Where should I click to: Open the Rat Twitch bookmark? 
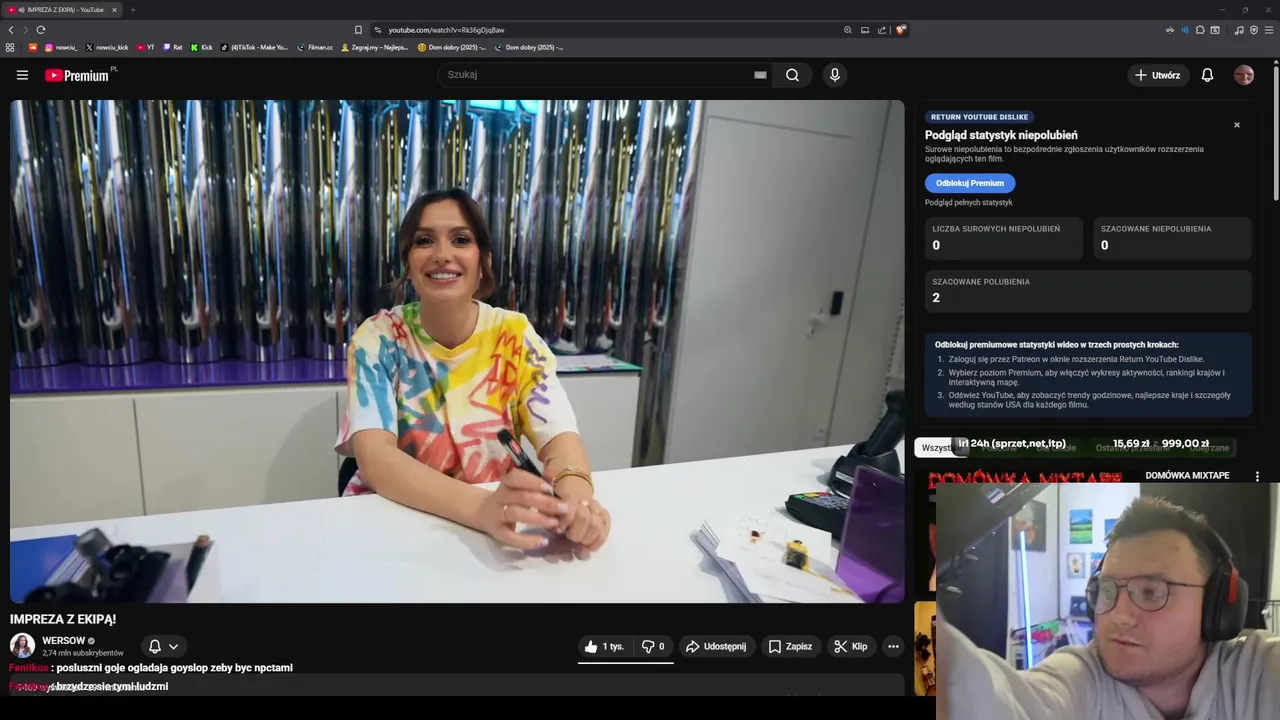coord(173,47)
